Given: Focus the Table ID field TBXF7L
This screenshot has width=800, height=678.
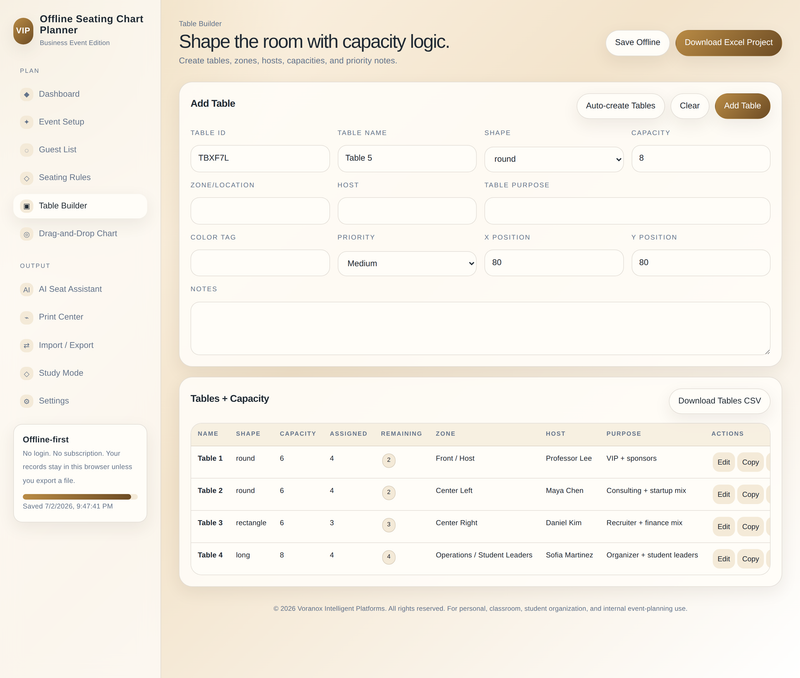Looking at the screenshot, I should (x=260, y=158).
